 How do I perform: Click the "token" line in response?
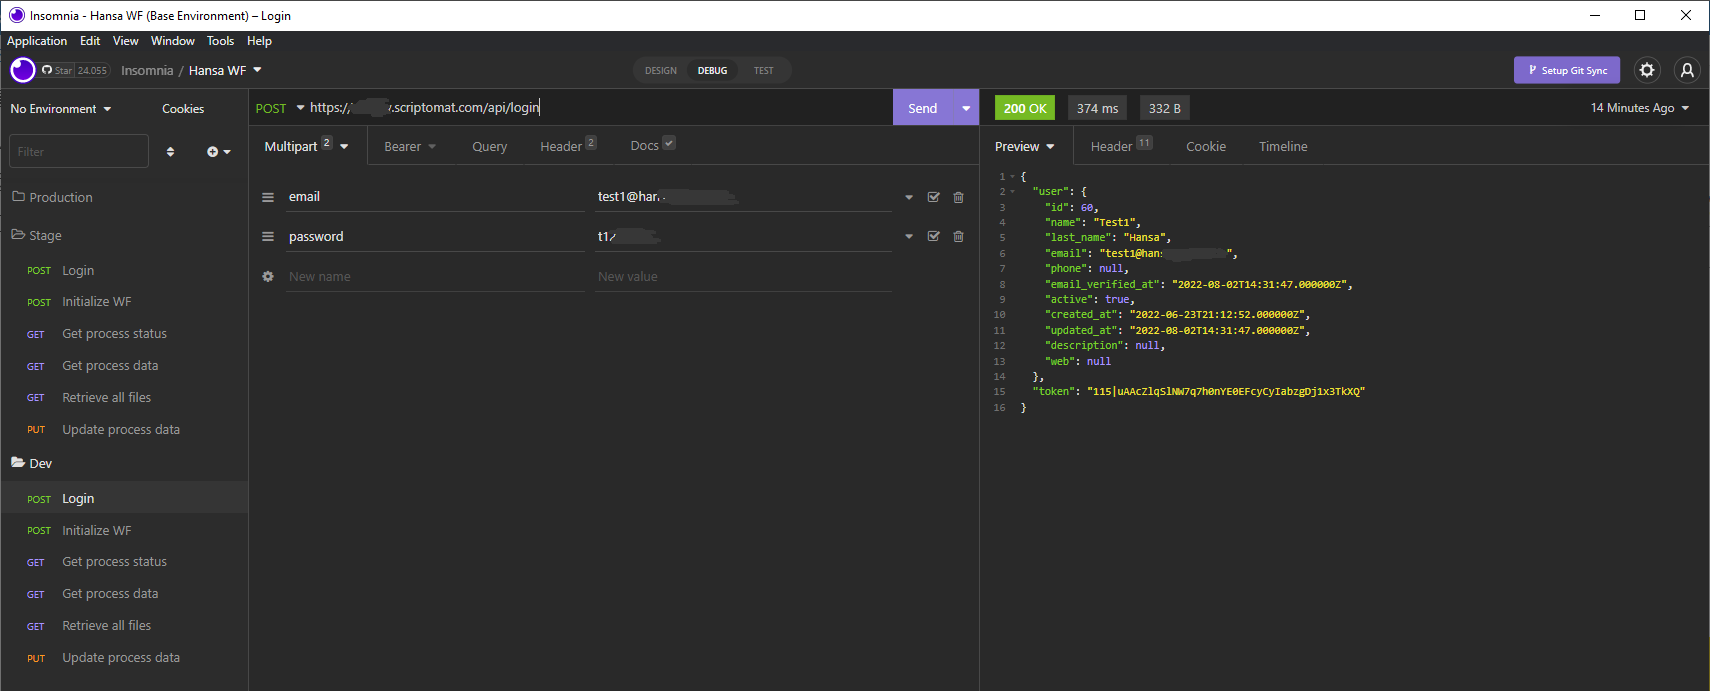(x=1198, y=392)
